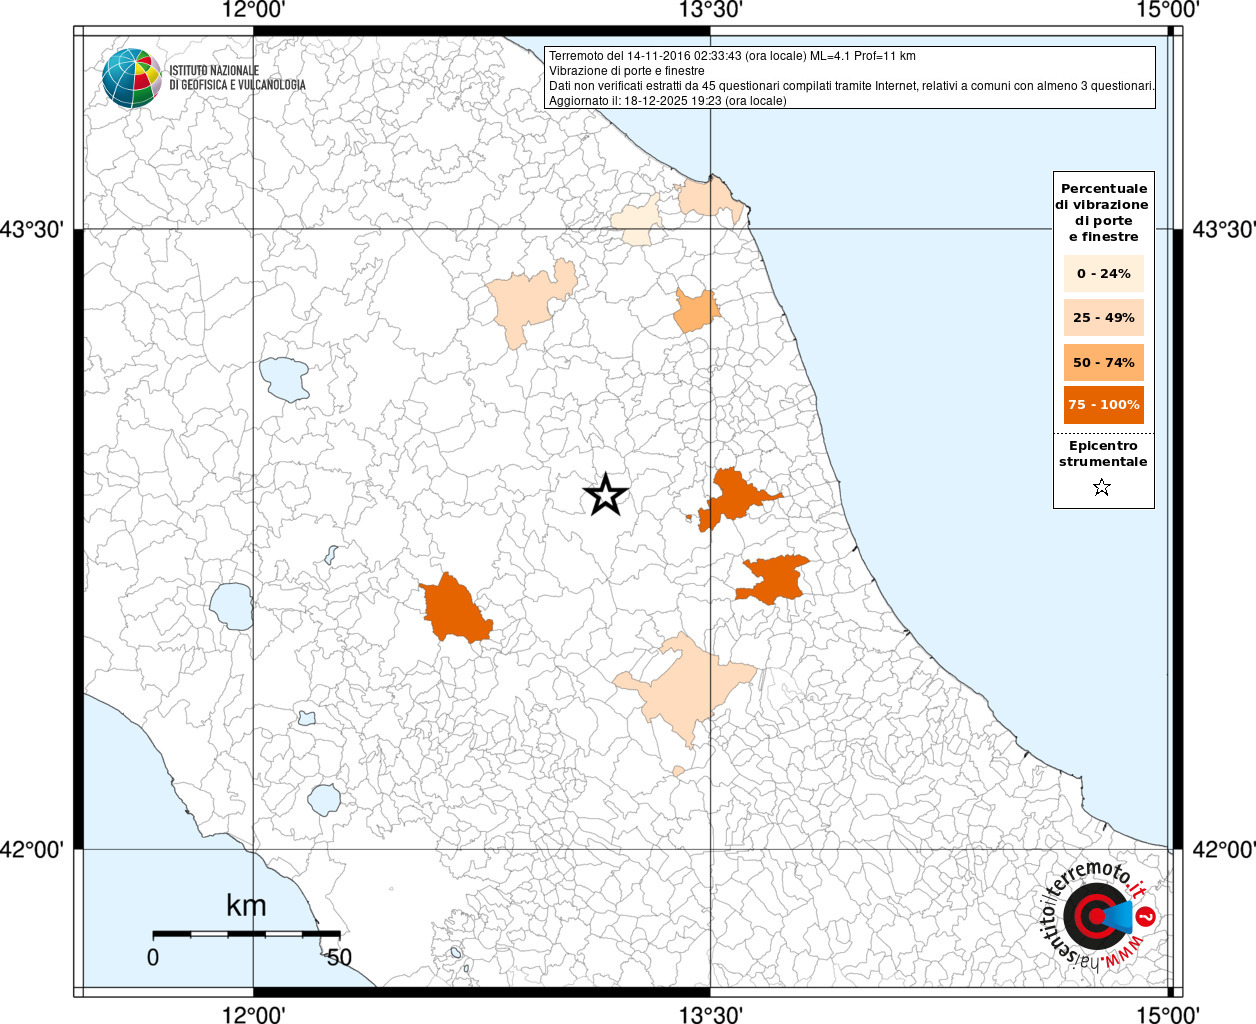The height and width of the screenshot is (1024, 1256).
Task: Click the 'Aggiornato il: 18-12-2025' line
Action: click(668, 101)
